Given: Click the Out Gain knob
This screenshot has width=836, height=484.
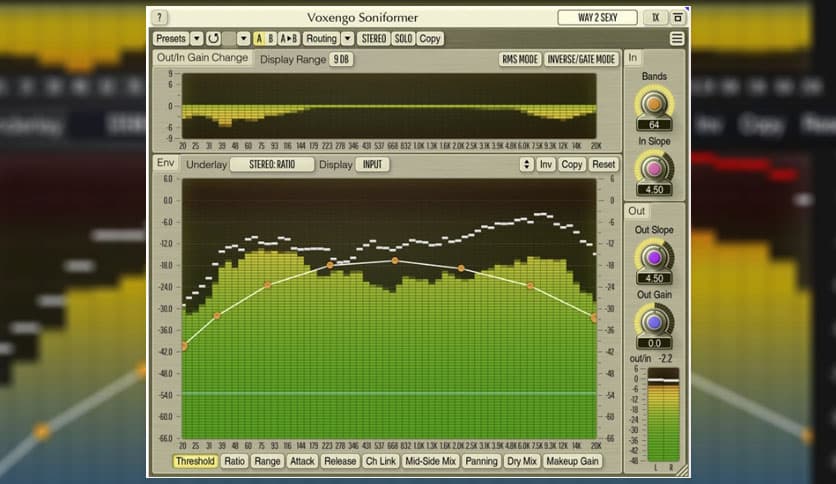Looking at the screenshot, I should 654,322.
